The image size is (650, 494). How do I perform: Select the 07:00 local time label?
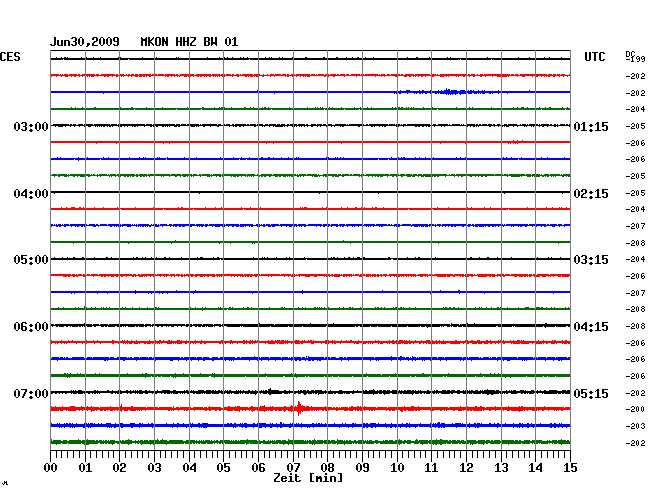[x=31, y=393]
